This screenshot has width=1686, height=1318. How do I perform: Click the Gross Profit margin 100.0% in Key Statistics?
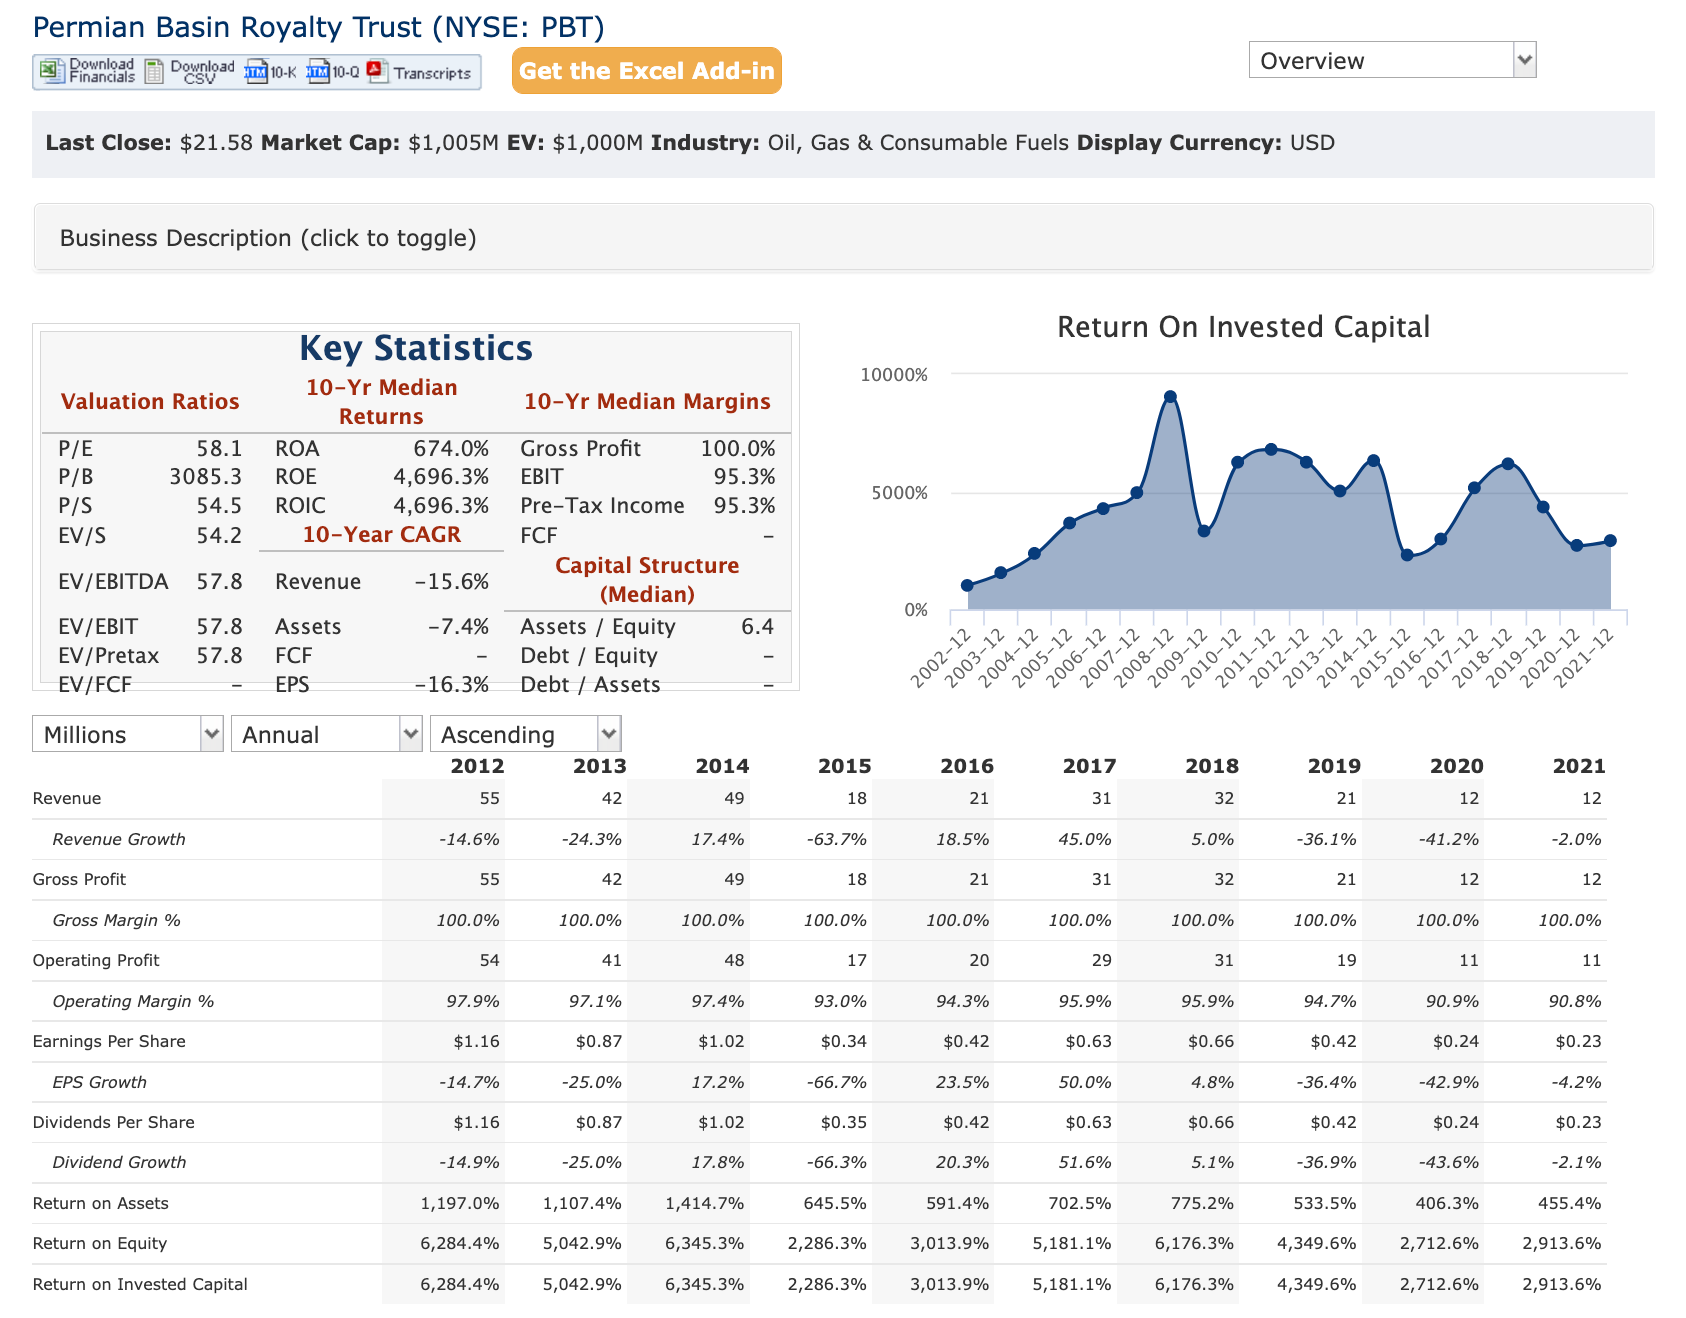click(738, 449)
